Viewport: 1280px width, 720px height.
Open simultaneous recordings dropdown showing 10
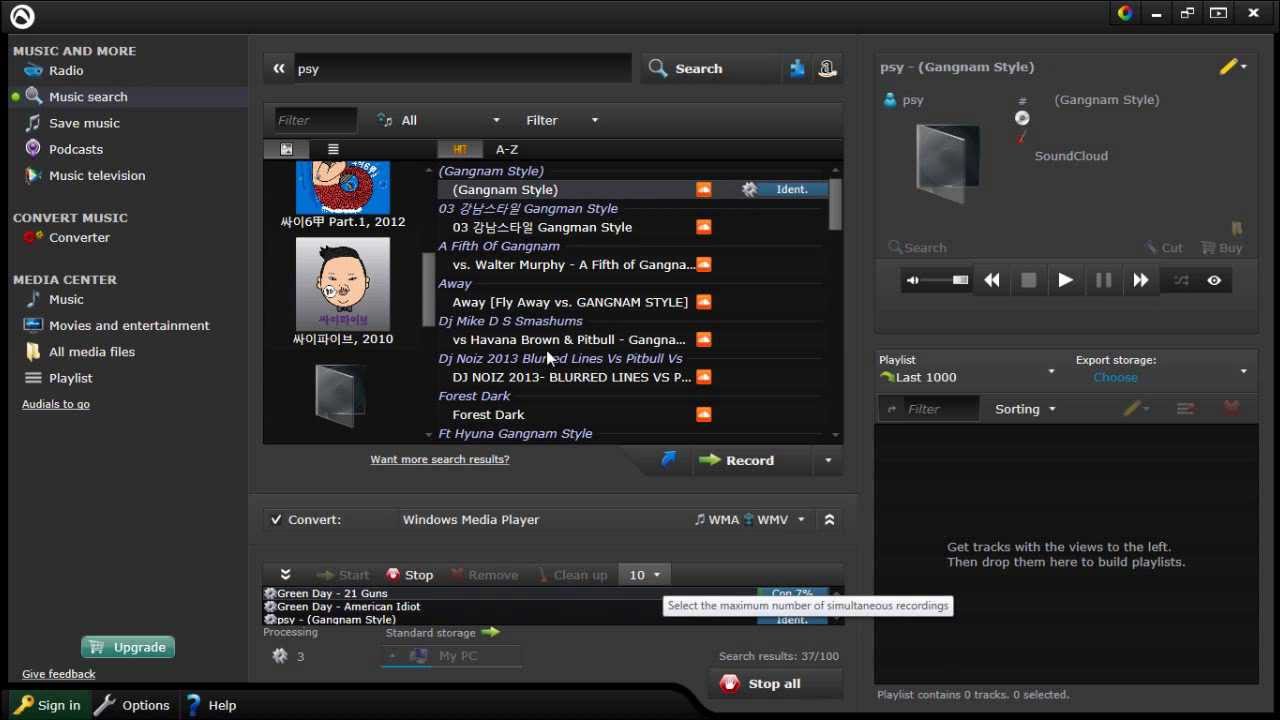coord(644,575)
